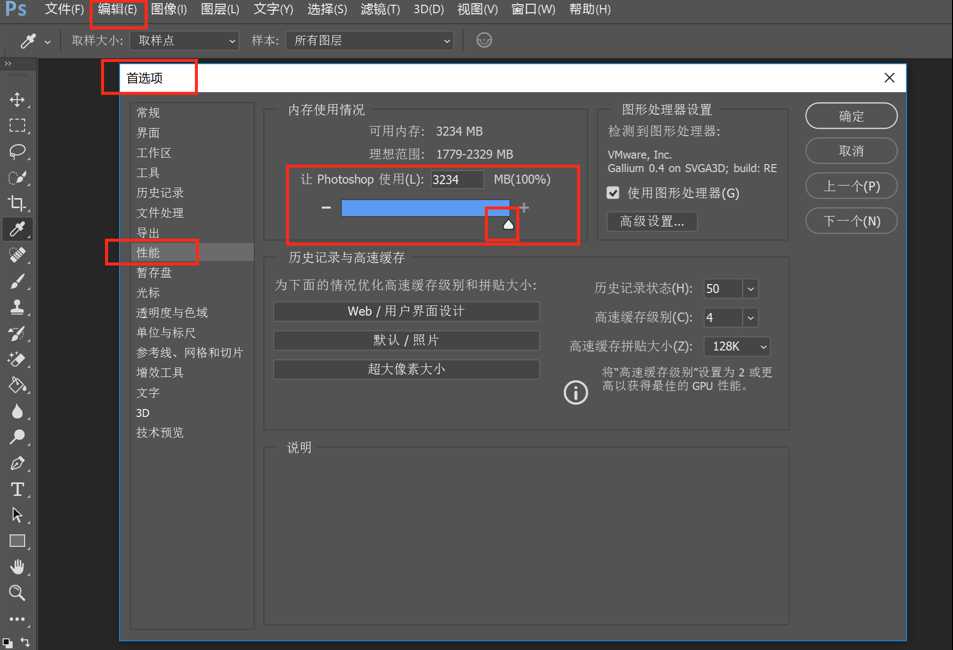Select 性能 in preferences category list
Image resolution: width=953 pixels, height=650 pixels.
[x=192, y=252]
